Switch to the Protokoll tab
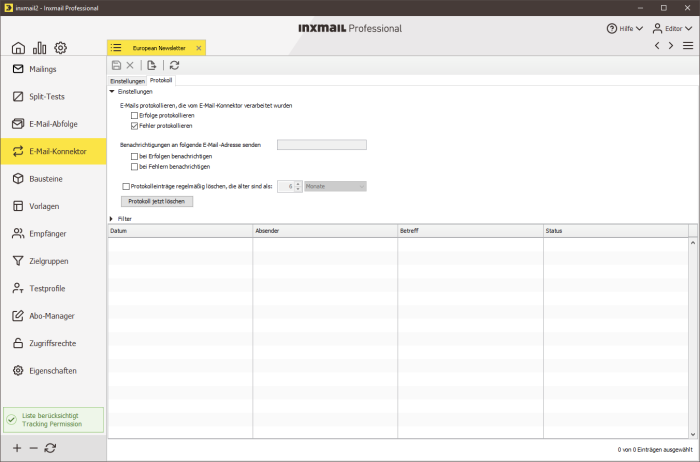 coord(161,80)
